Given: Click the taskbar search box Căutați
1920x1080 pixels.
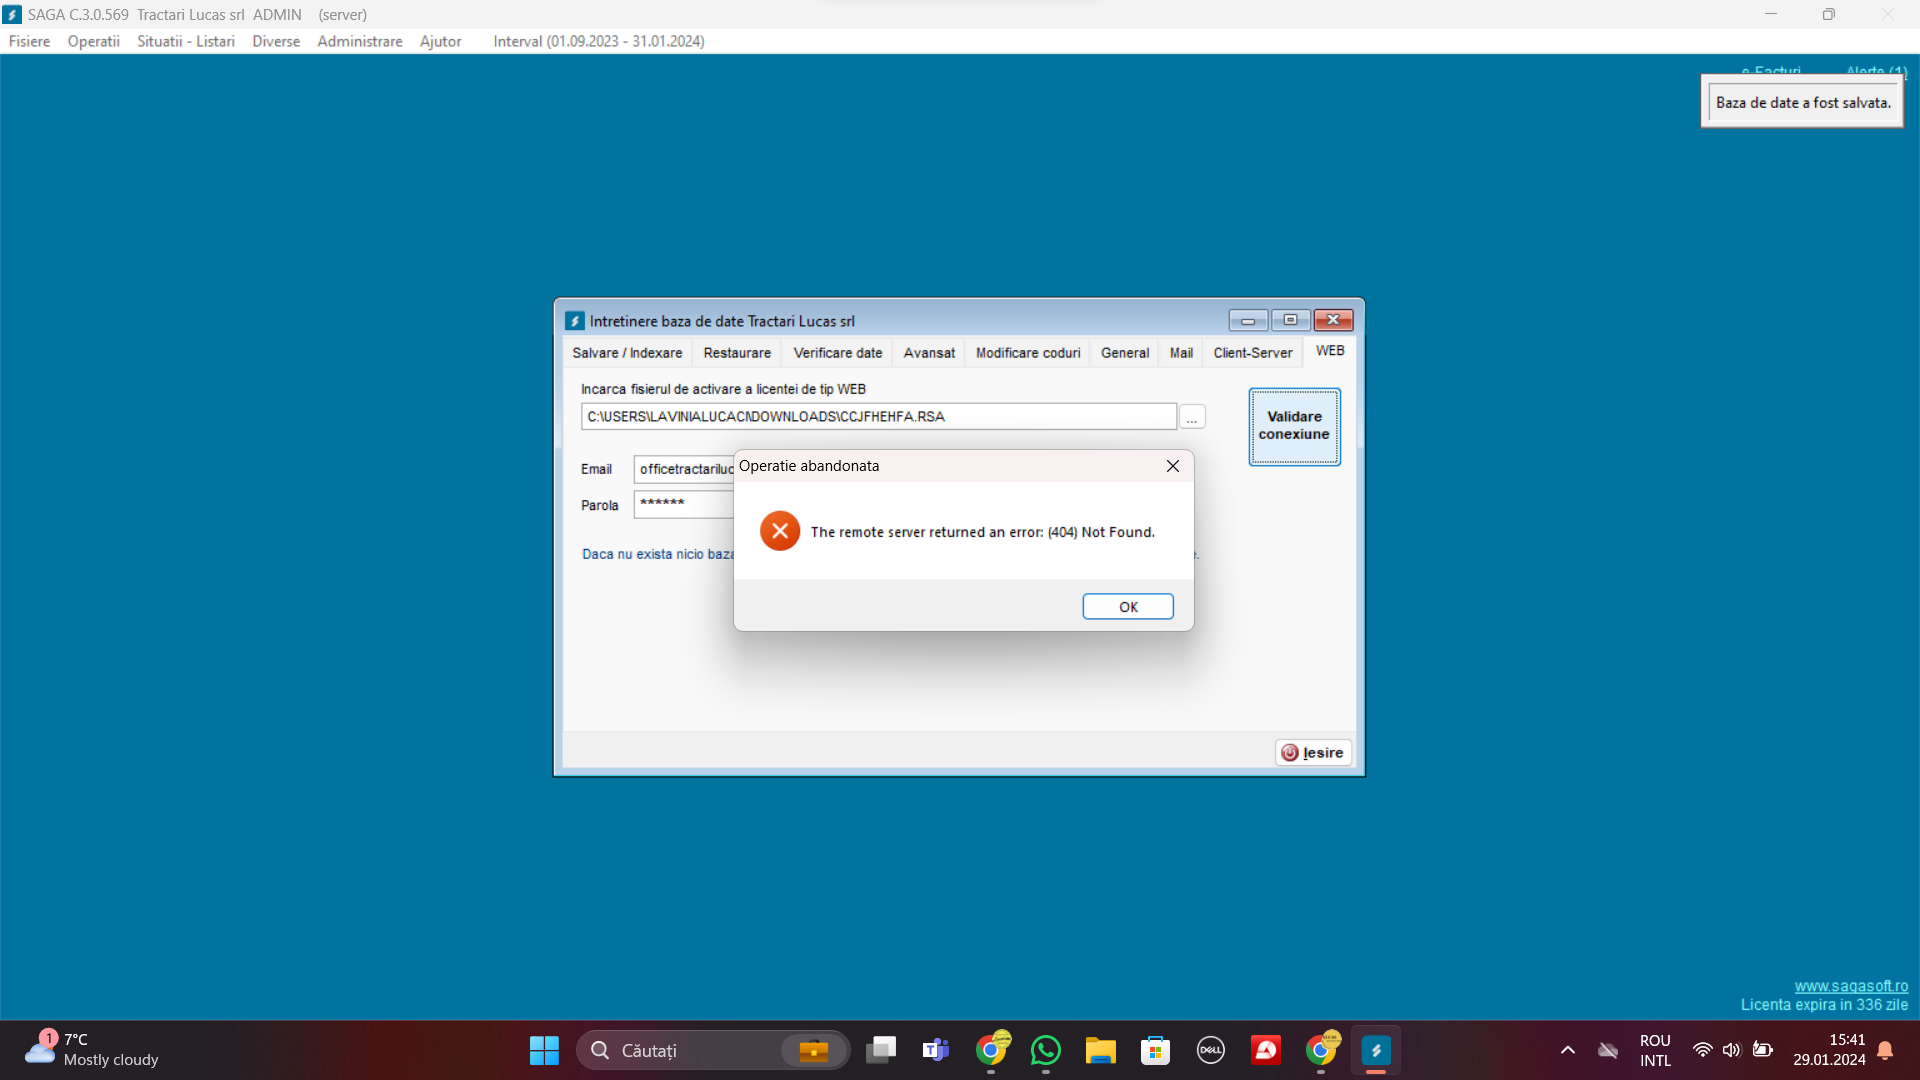Looking at the screenshot, I should tap(712, 1050).
